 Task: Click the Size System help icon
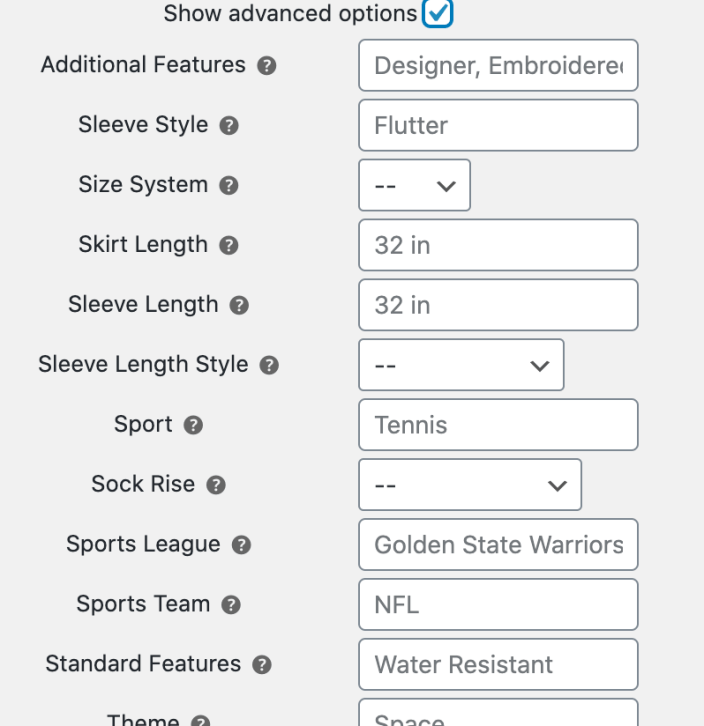(x=229, y=186)
